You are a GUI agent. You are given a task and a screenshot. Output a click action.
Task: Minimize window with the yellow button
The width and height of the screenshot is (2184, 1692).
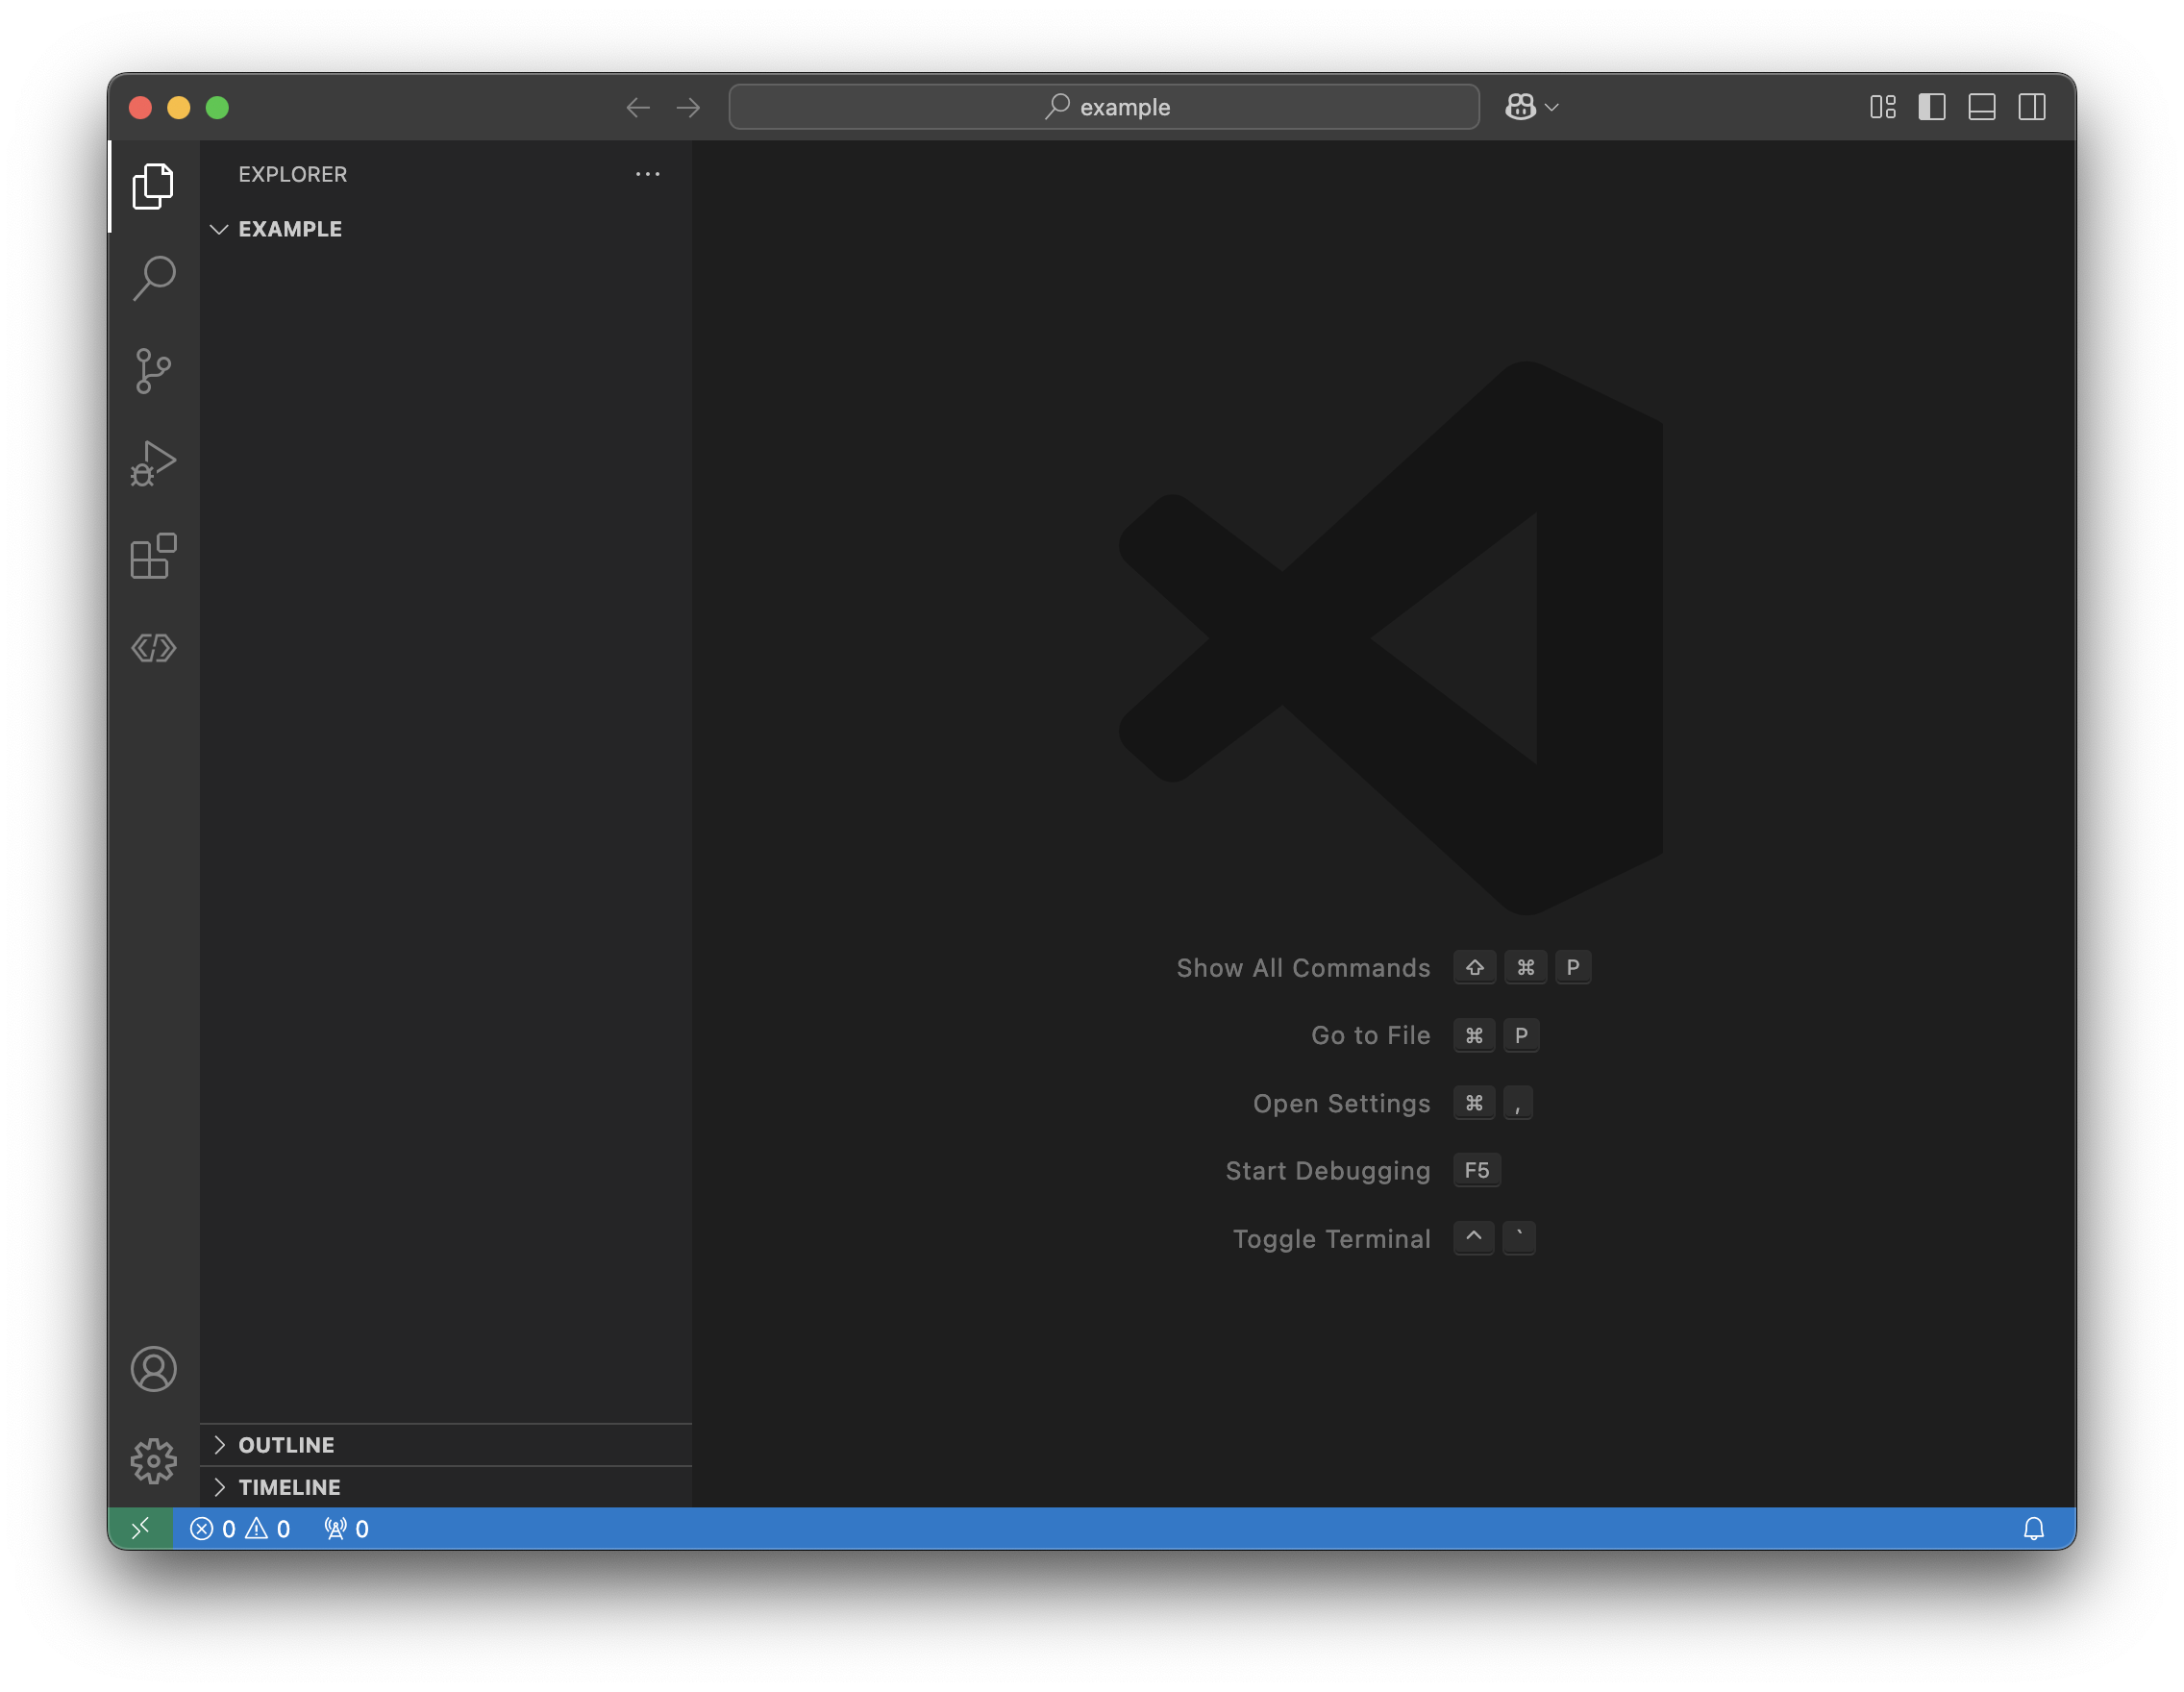(x=179, y=107)
